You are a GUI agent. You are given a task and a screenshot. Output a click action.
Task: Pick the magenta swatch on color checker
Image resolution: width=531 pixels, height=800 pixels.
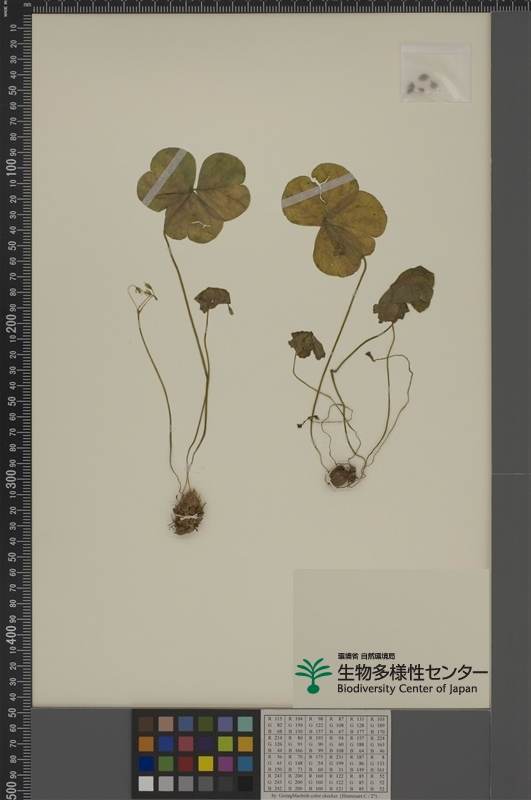point(225,764)
